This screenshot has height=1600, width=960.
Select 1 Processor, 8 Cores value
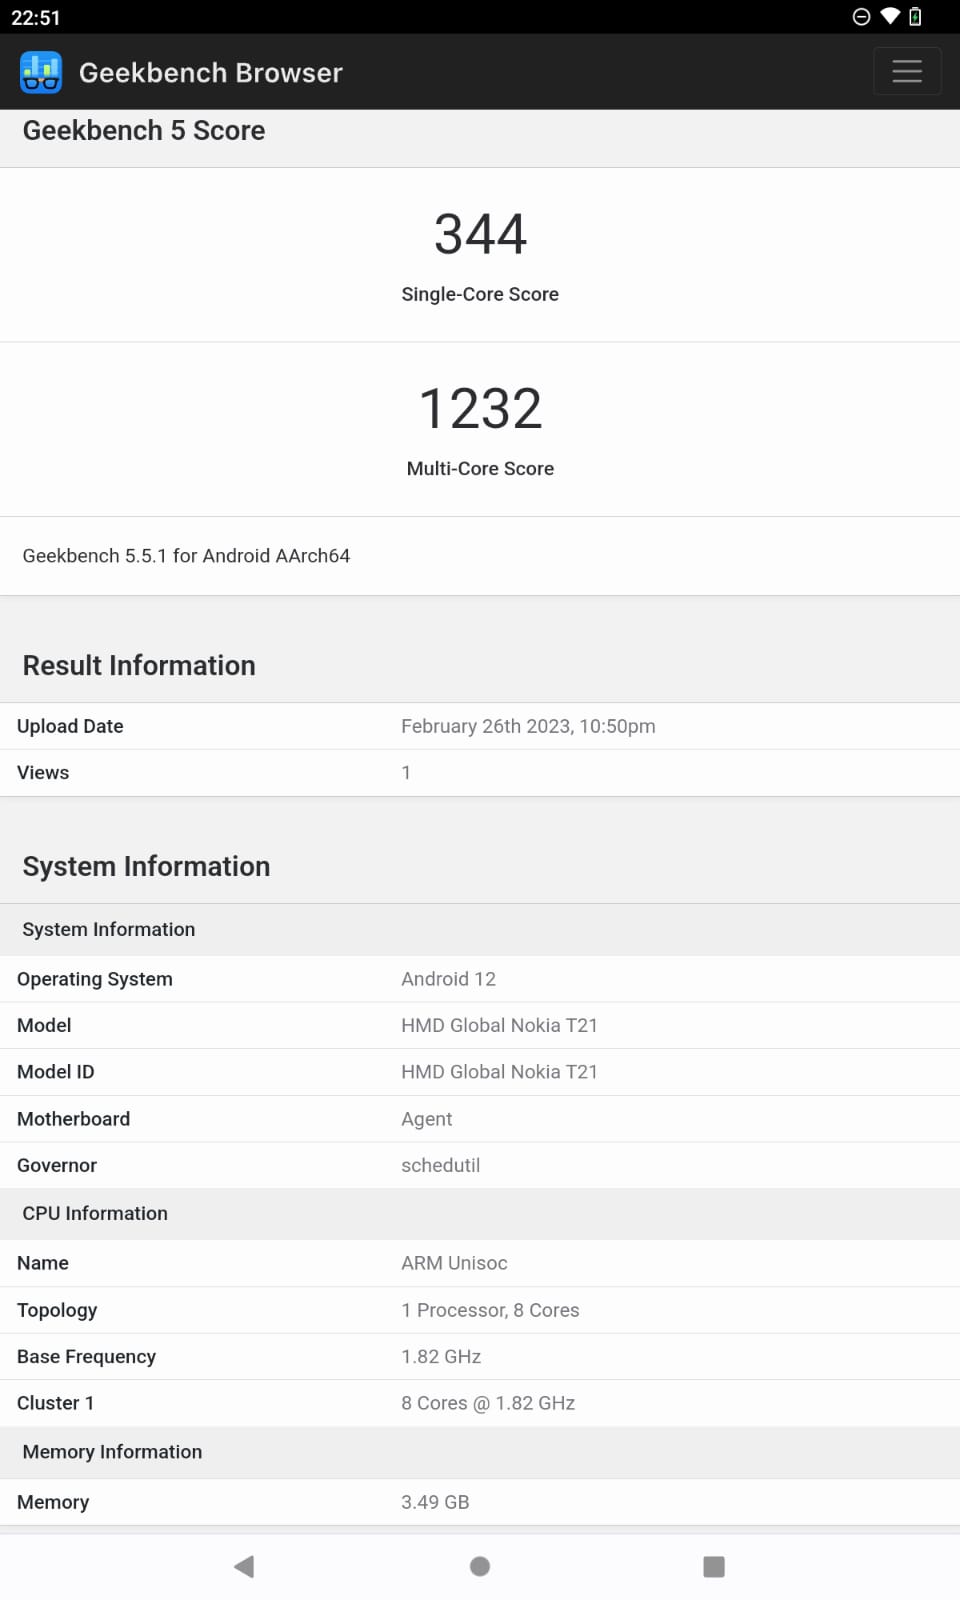tap(490, 1310)
